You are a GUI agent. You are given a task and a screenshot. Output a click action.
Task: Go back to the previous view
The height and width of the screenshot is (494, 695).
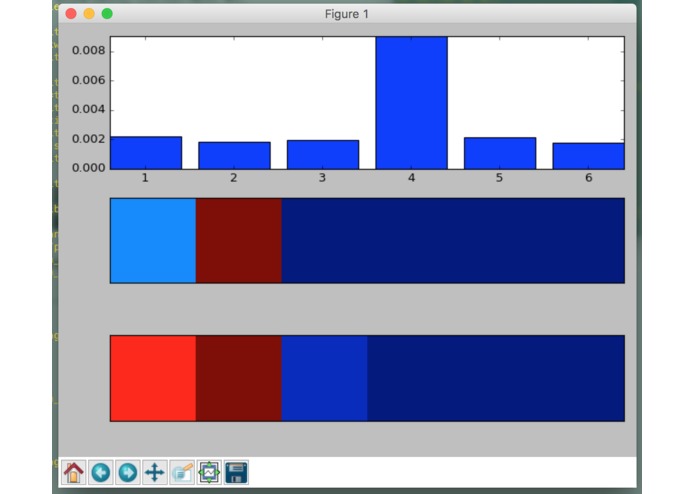[x=101, y=472]
